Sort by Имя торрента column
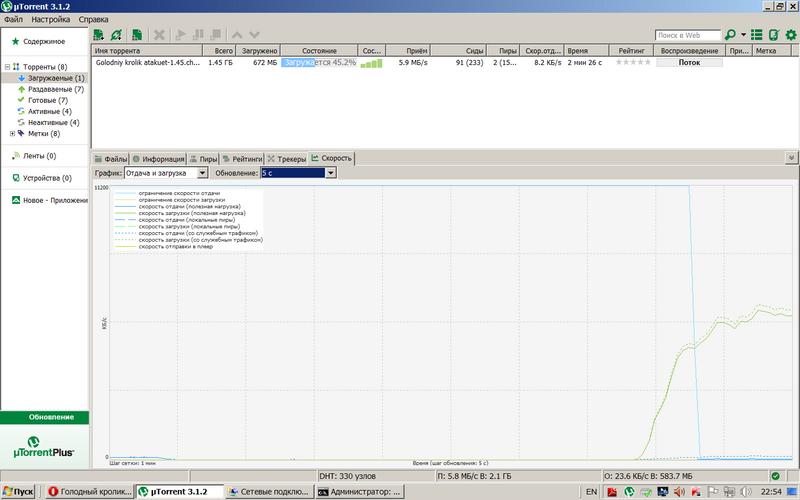800x500 pixels. pyautogui.click(x=147, y=51)
